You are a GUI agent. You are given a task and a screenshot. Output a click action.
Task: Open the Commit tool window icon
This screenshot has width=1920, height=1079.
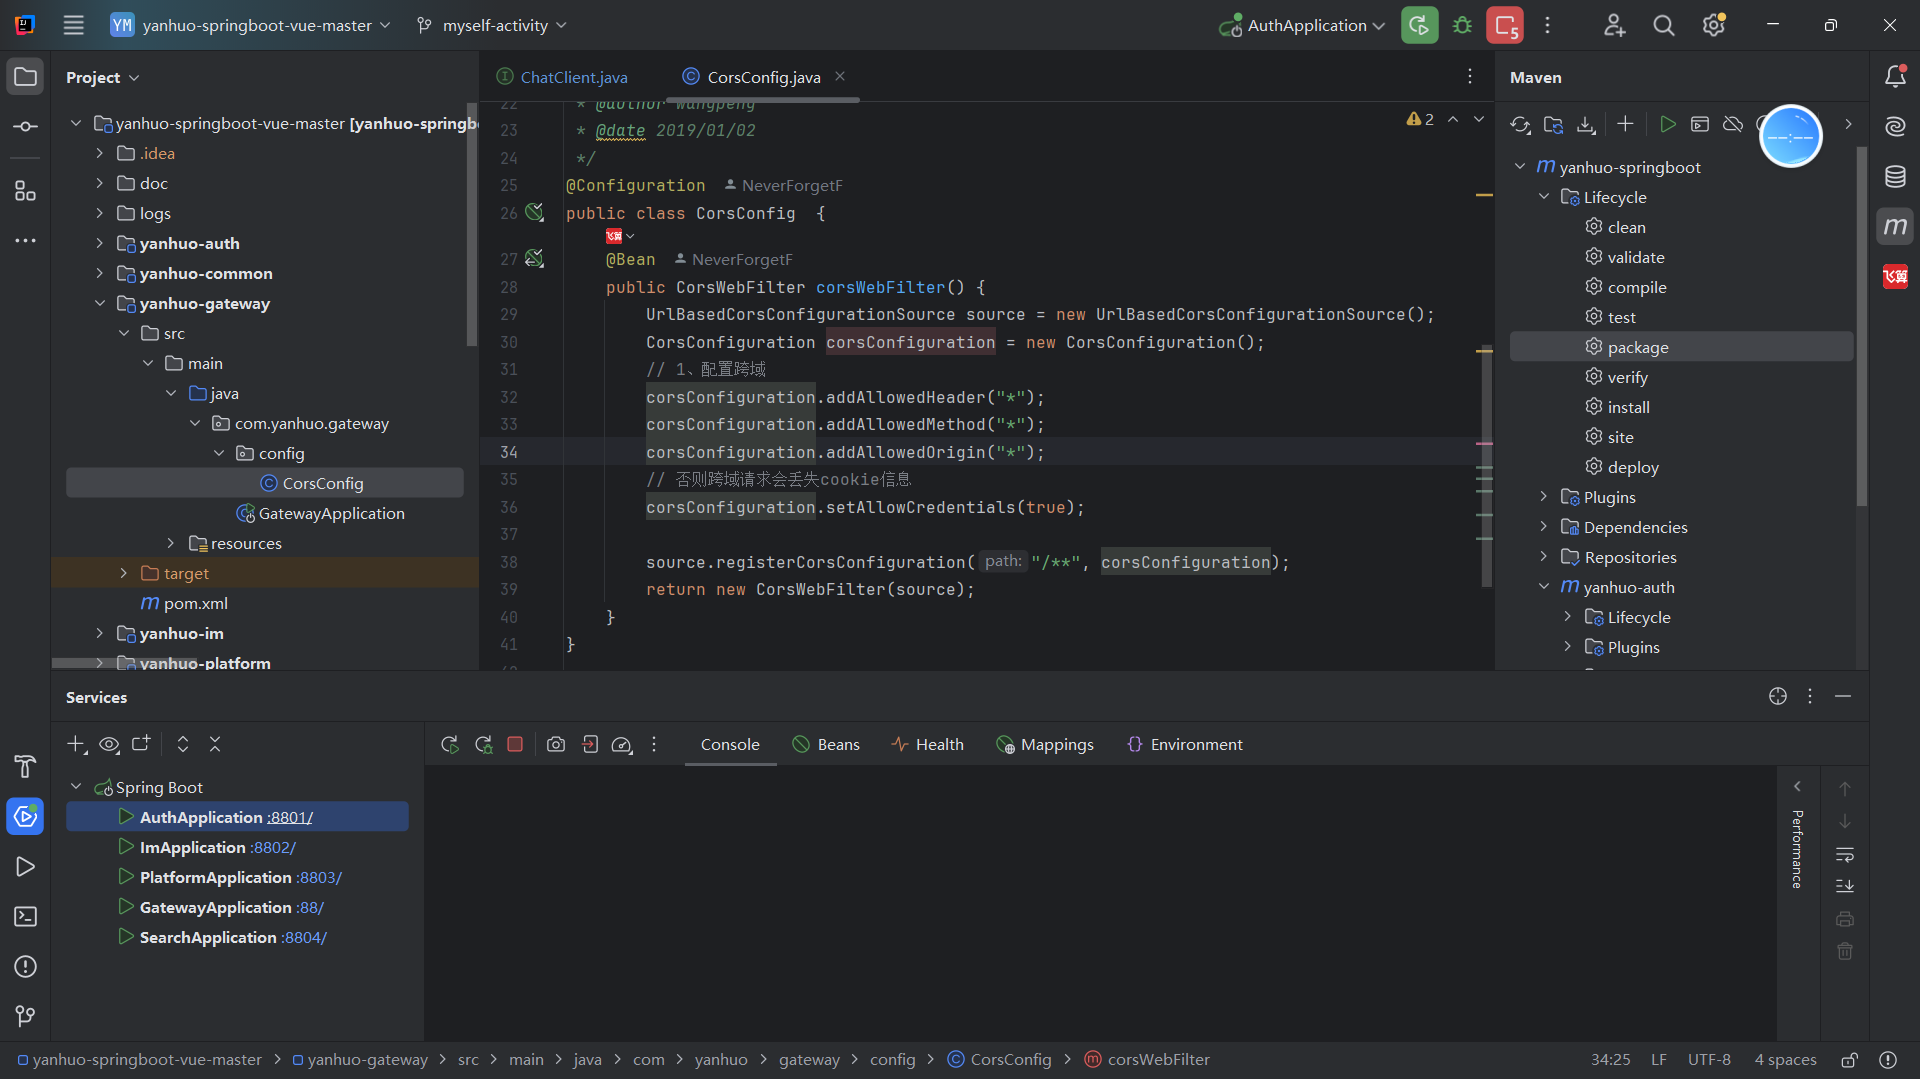[x=25, y=127]
